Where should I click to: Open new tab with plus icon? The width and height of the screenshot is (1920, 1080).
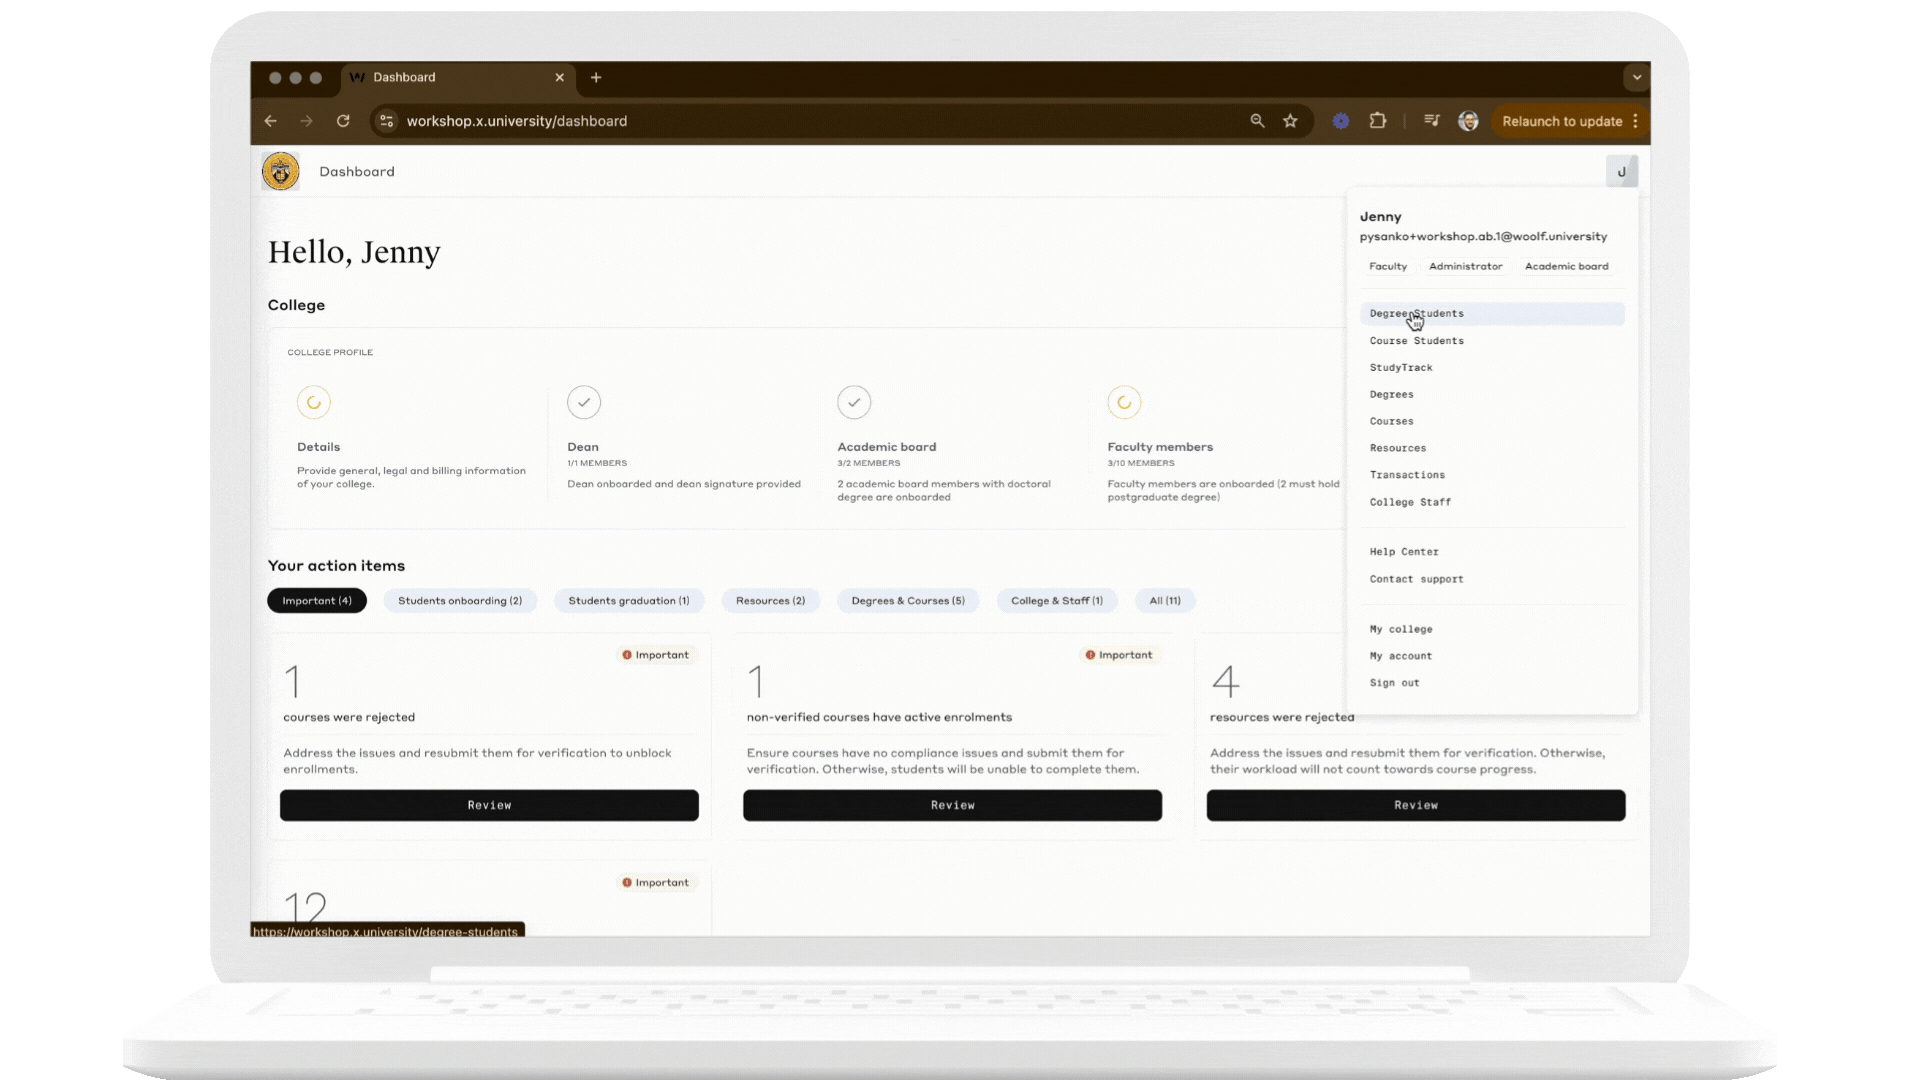(596, 78)
